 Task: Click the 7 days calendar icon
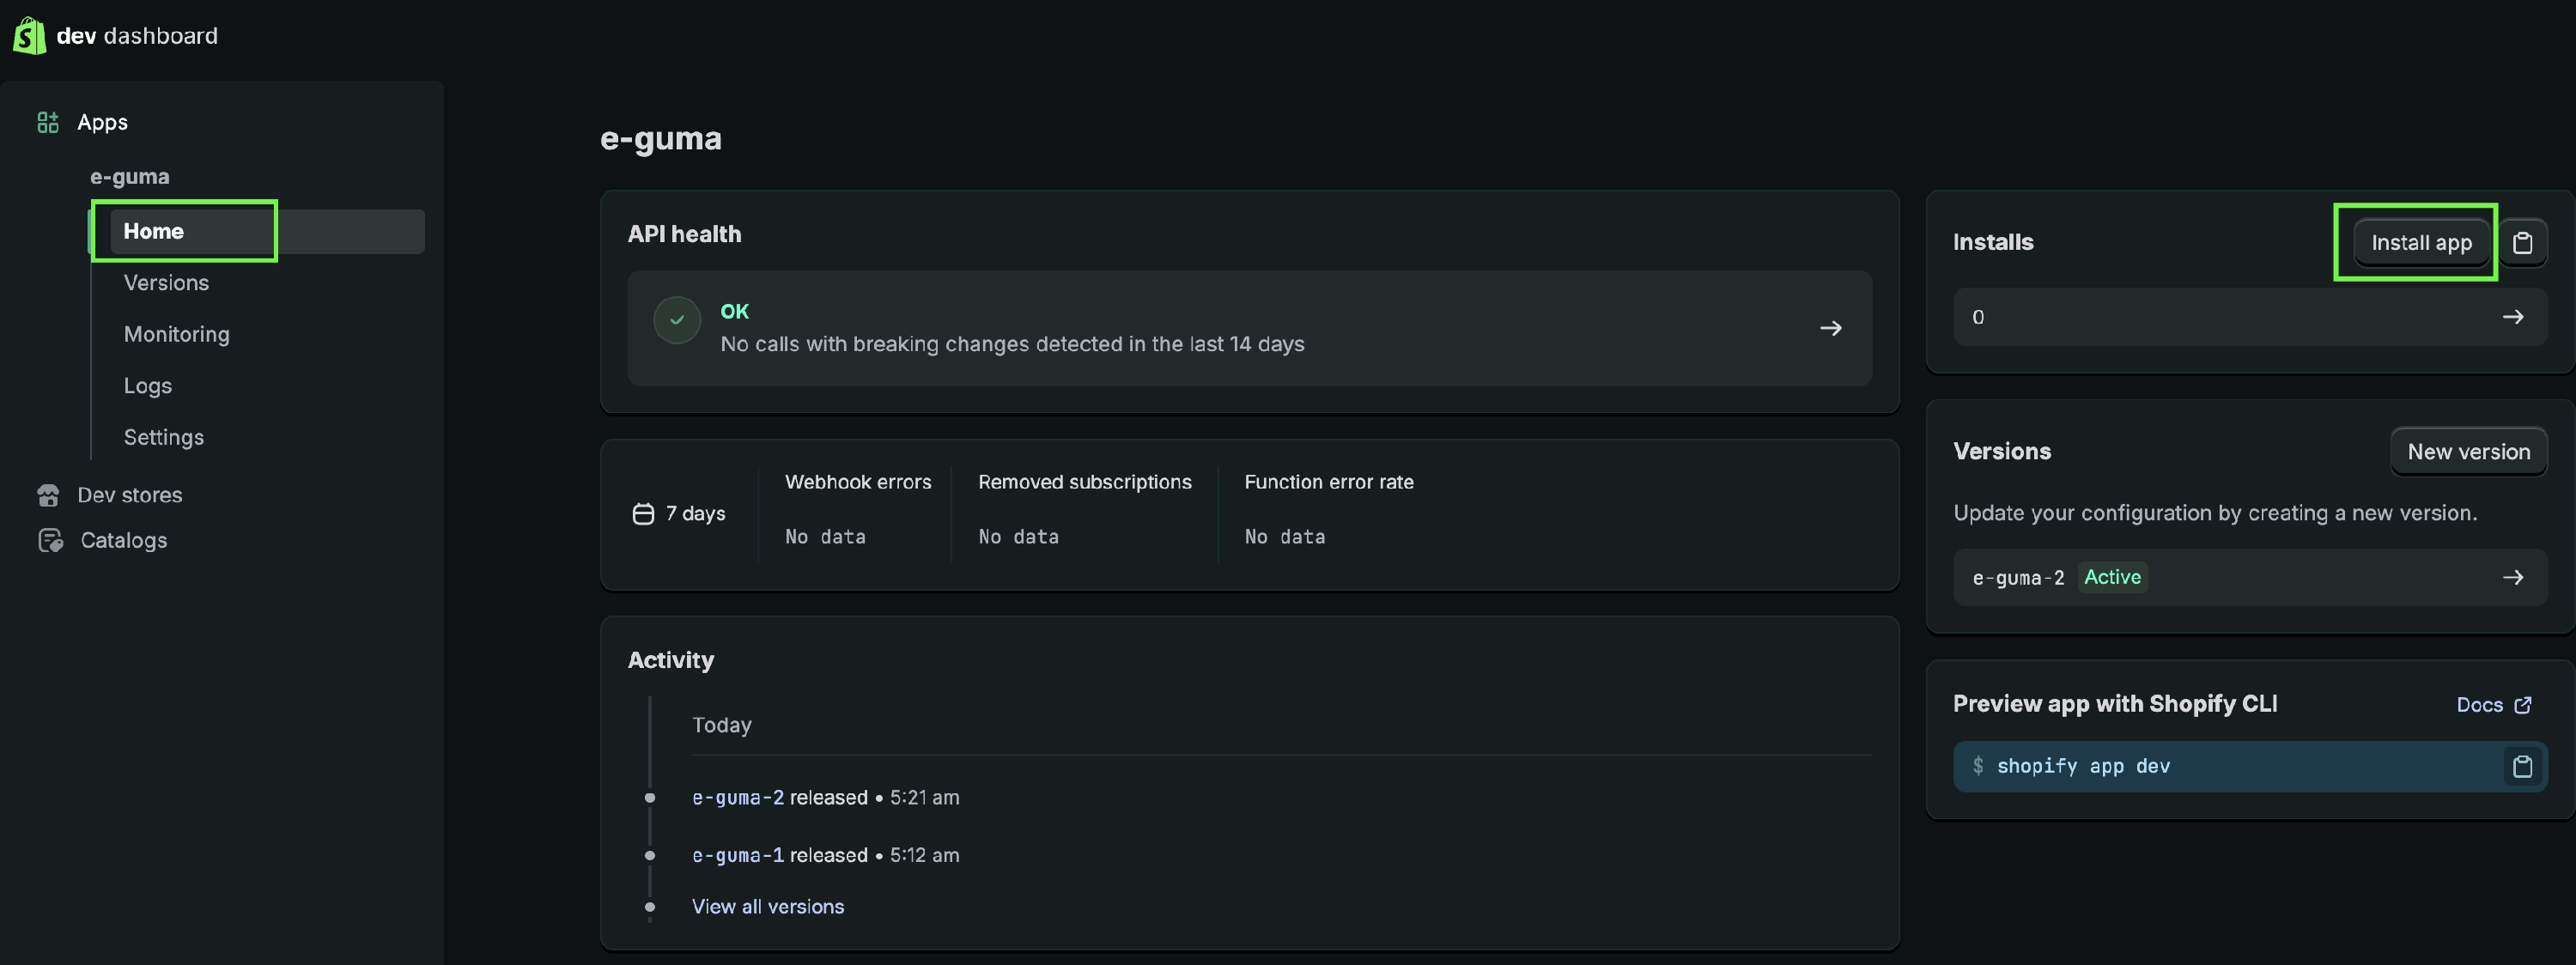643,514
